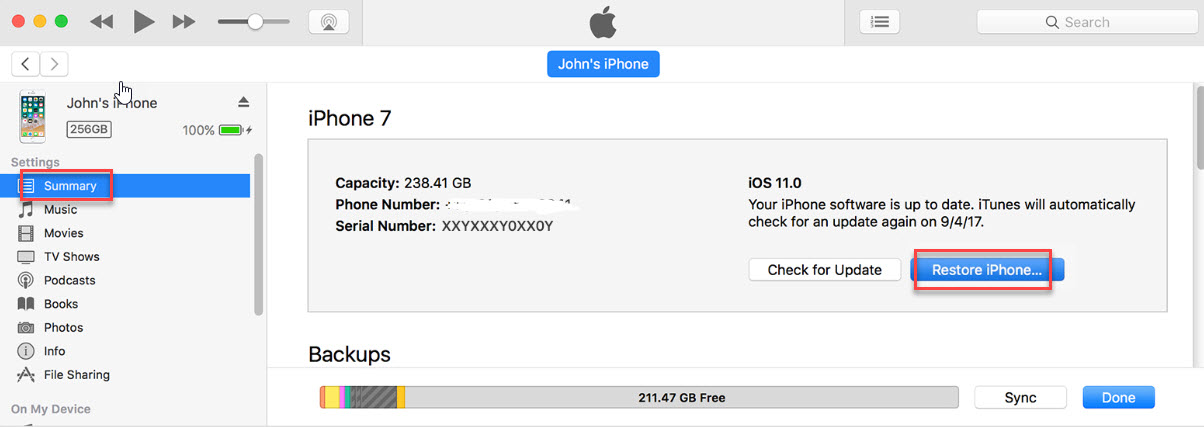Open the list view menu button
This screenshot has width=1204, height=427.
(x=880, y=22)
